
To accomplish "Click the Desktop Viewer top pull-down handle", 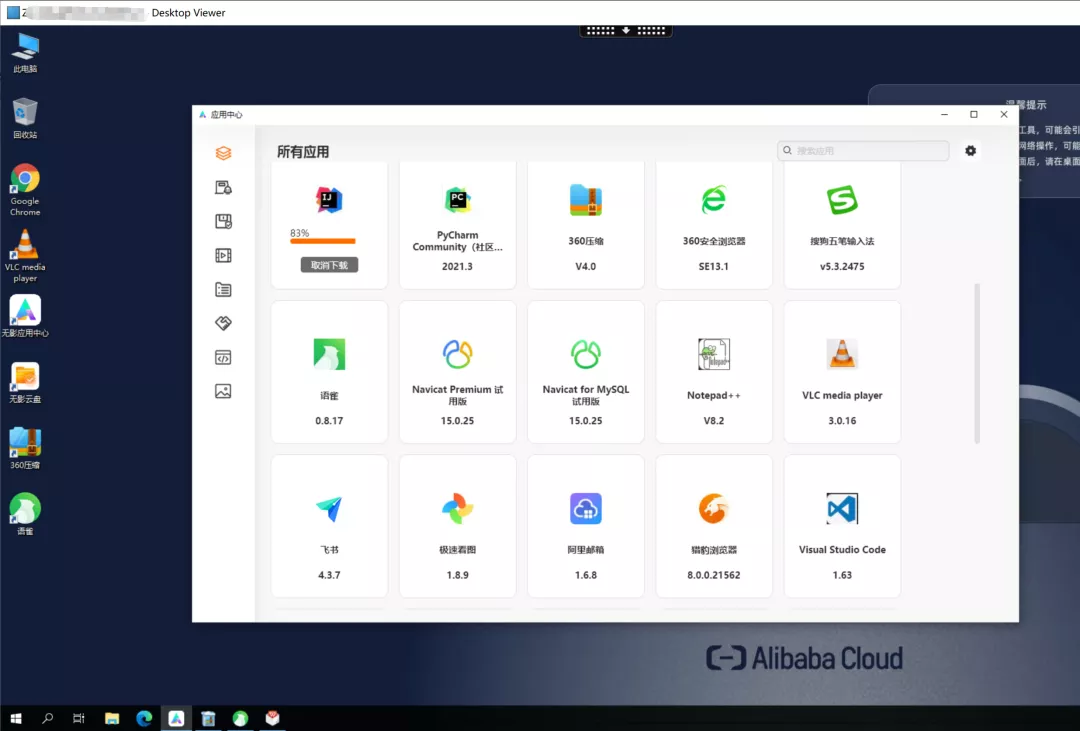I will (x=625, y=31).
